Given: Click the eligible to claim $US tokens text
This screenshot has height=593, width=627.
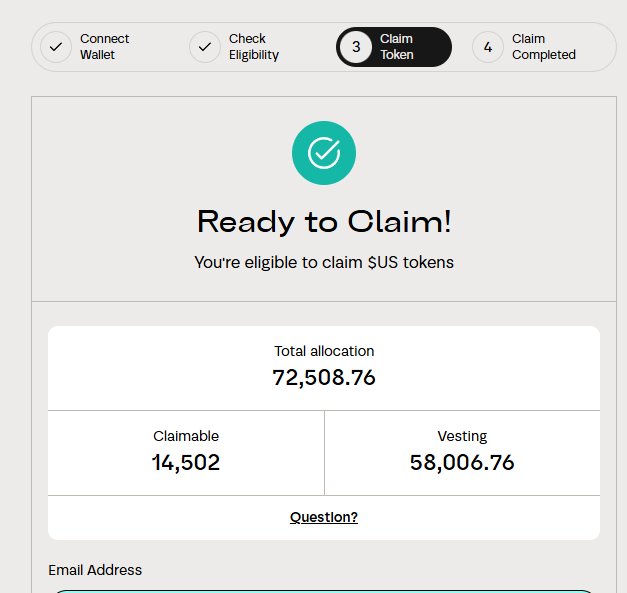Looking at the screenshot, I should tap(324, 262).
